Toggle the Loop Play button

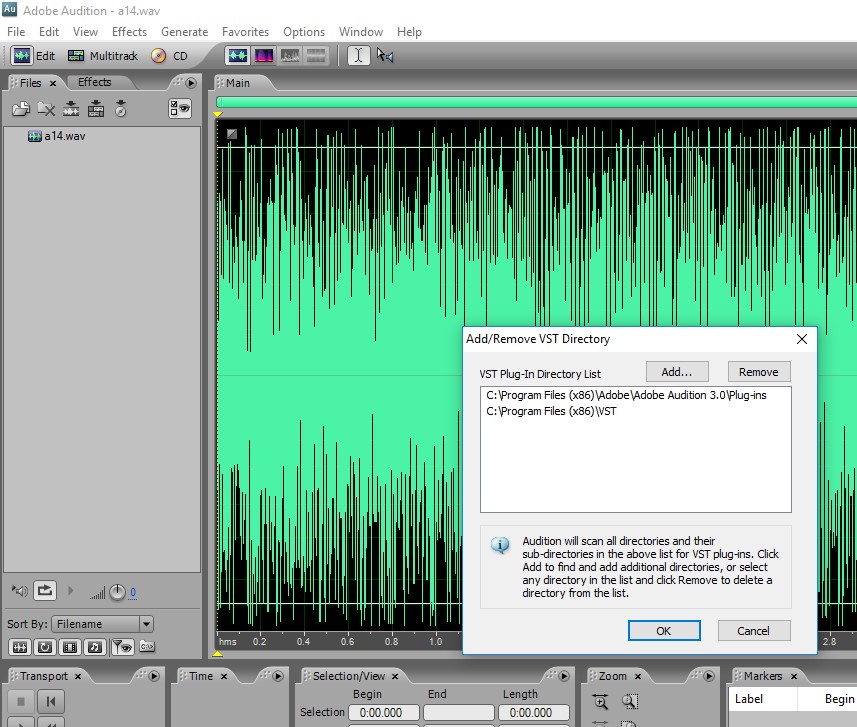[45, 590]
